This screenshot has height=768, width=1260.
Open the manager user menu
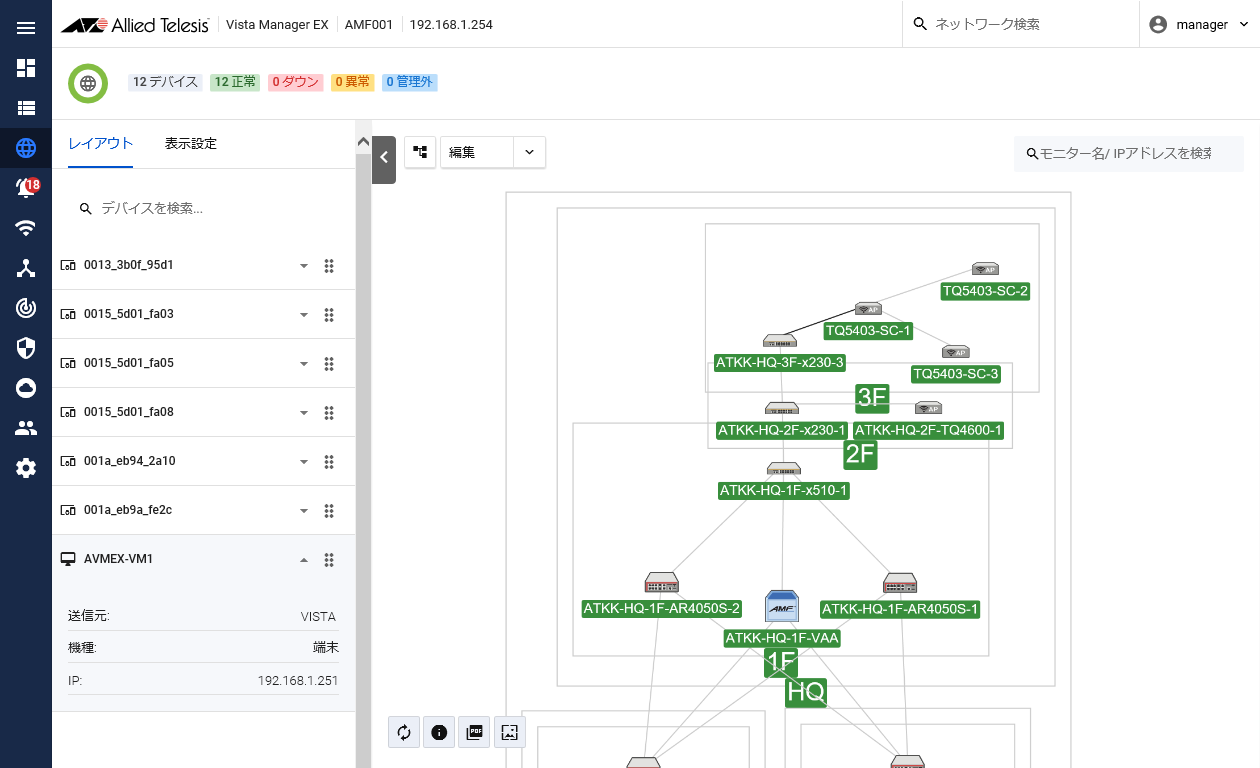tap(1200, 25)
